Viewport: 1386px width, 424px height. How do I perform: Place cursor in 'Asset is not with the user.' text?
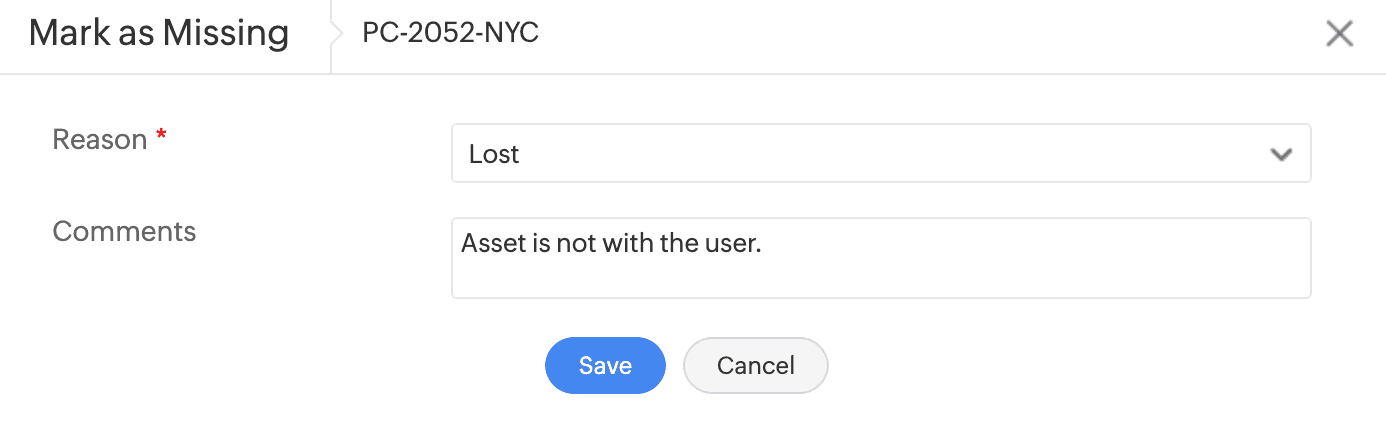tap(610, 243)
